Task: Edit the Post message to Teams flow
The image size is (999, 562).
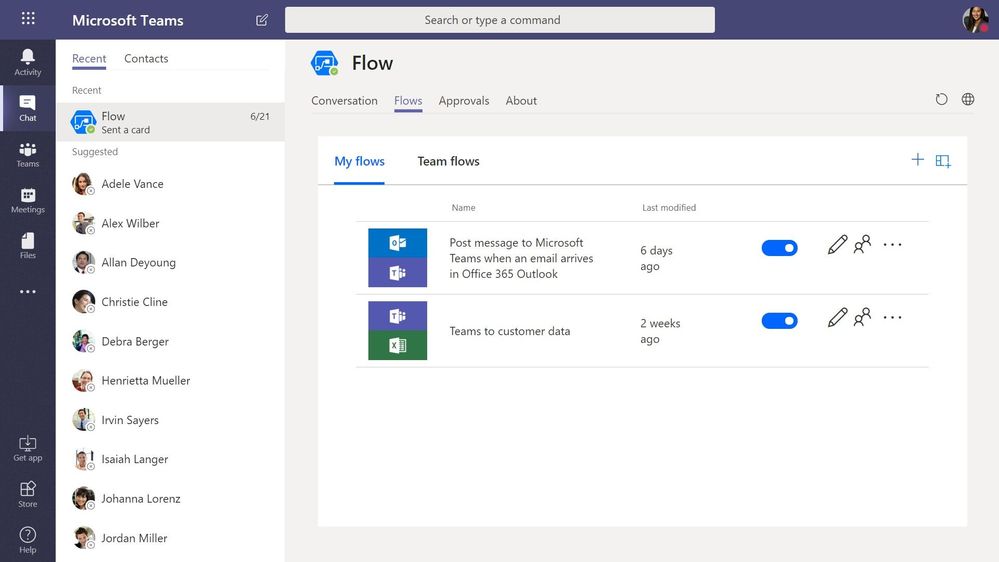Action: pyautogui.click(x=837, y=245)
